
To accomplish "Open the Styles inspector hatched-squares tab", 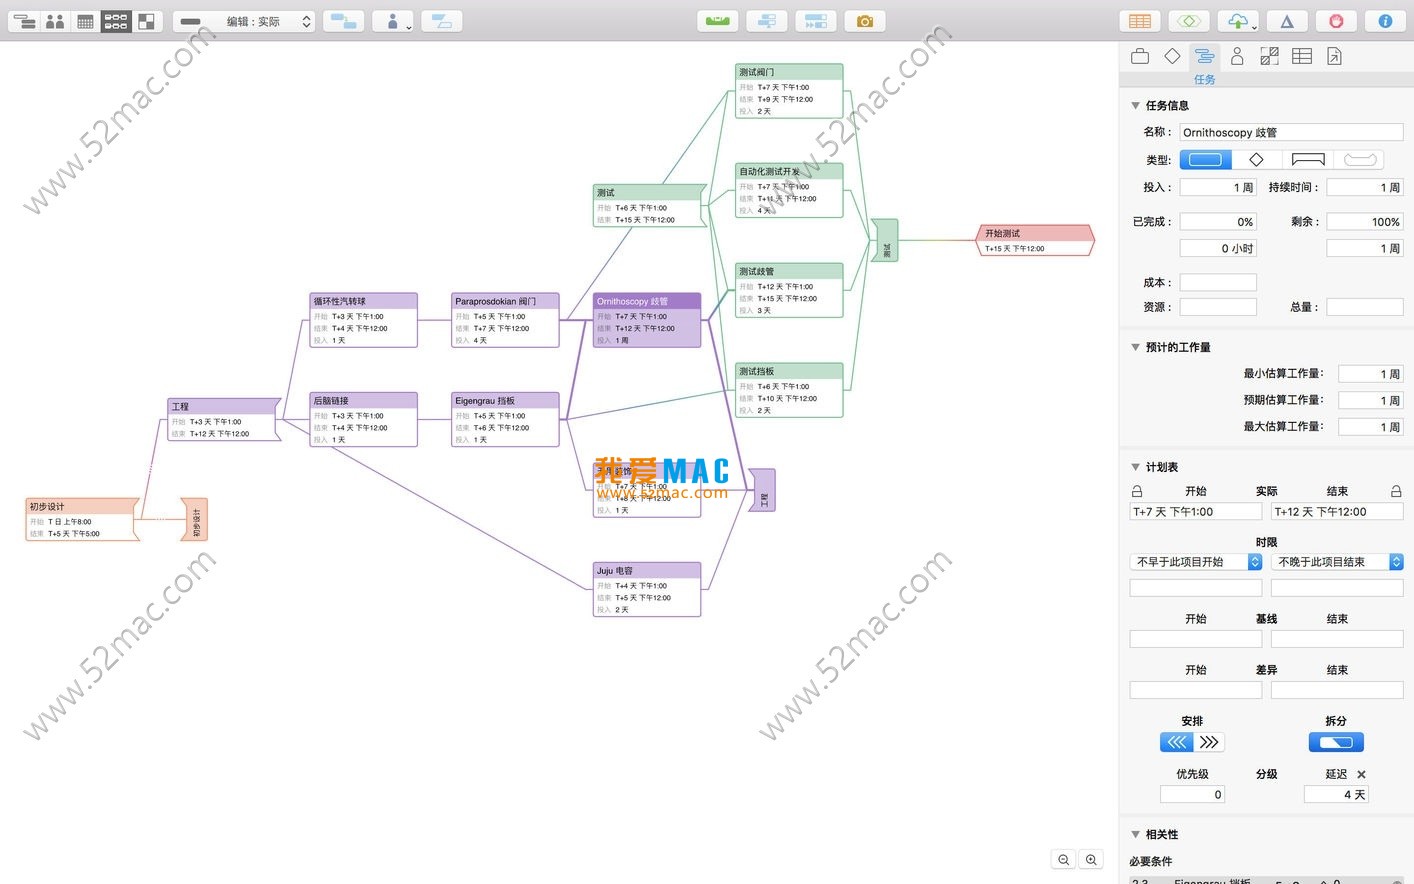I will tap(1269, 57).
